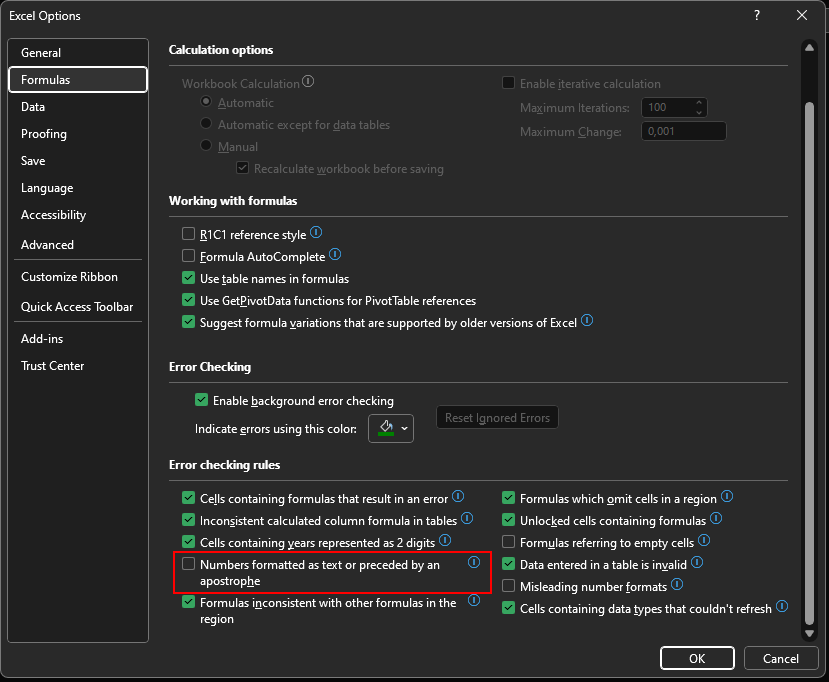Click info icon for Formulas referring to empty cells
This screenshot has width=829, height=682.
704,542
